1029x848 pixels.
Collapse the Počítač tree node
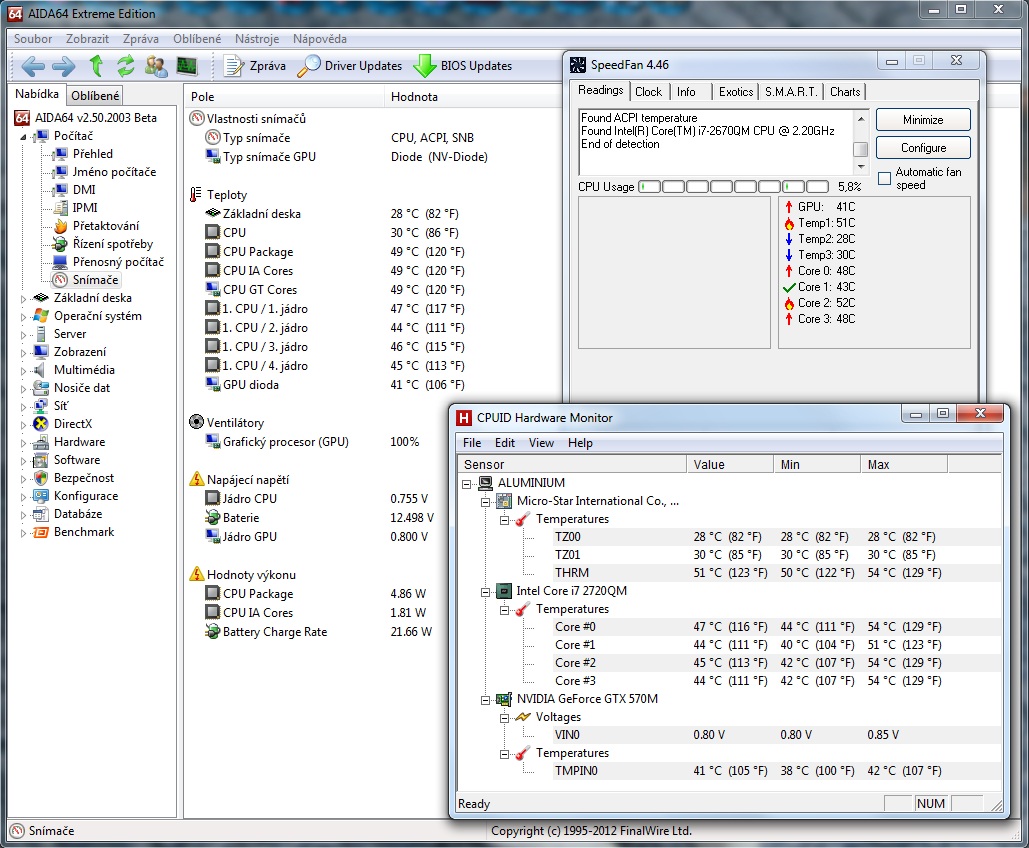click(x=24, y=137)
